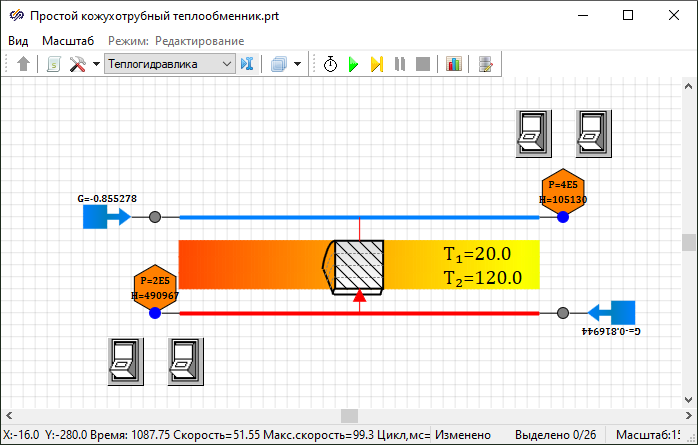Expand the arrow next to the windows icon

coord(297,64)
